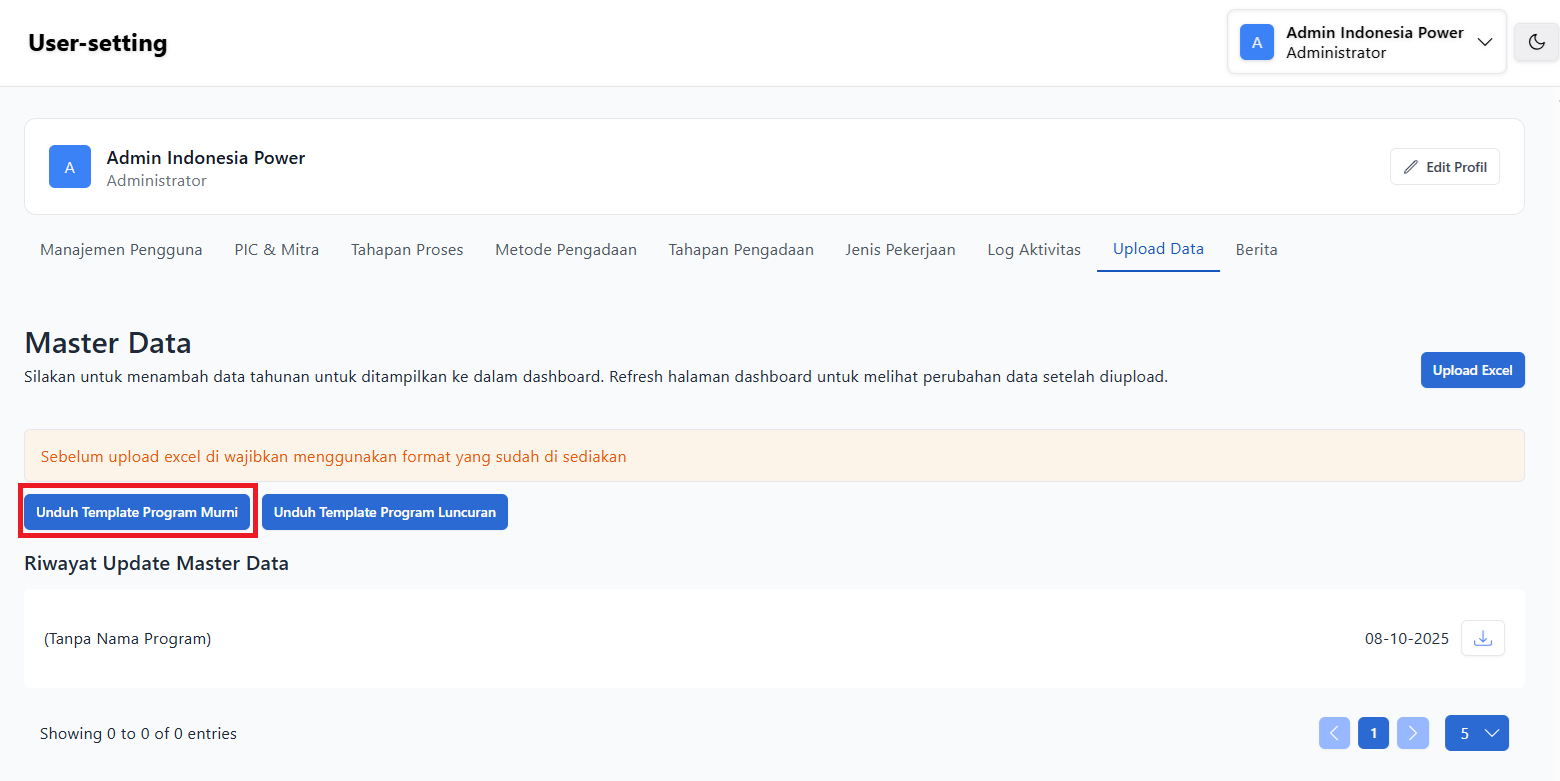Open the entries-per-page dropdown showing 5

pyautogui.click(x=1476, y=733)
